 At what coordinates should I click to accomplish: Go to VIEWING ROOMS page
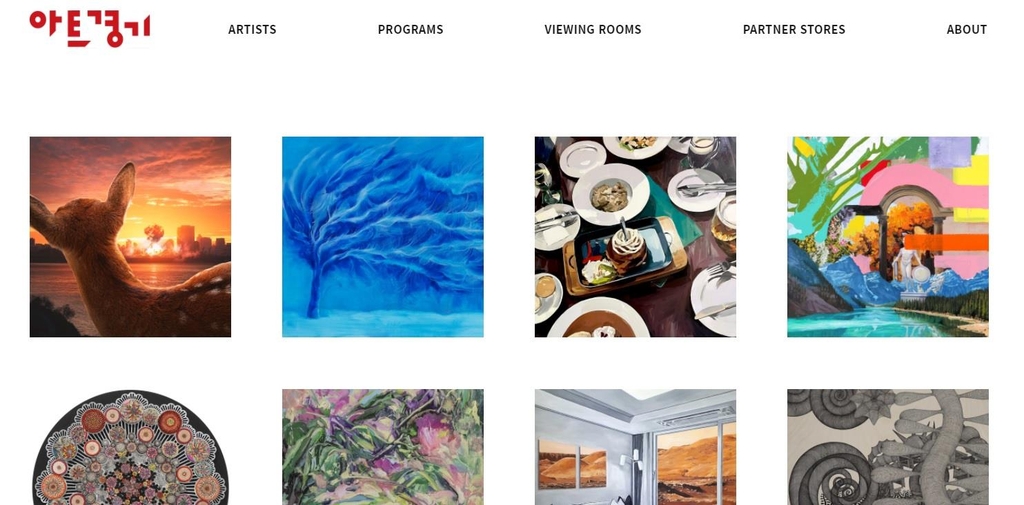click(592, 29)
